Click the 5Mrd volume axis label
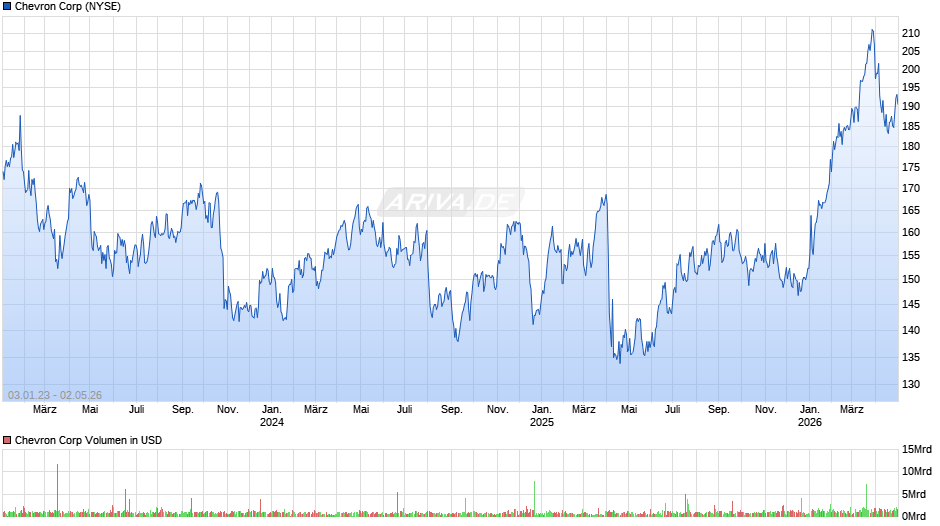The image size is (940, 526). coord(914,494)
